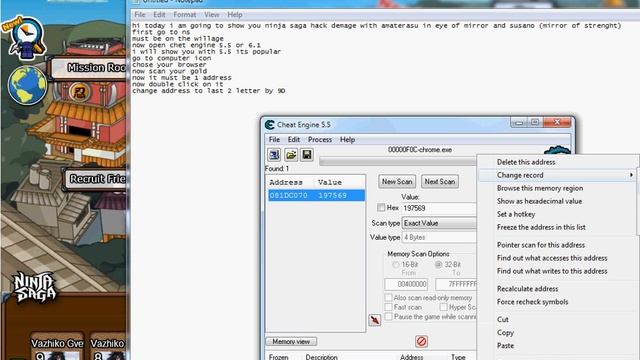The image size is (640, 360).
Task: Choose Find out what writes to this address
Action: click(x=552, y=271)
